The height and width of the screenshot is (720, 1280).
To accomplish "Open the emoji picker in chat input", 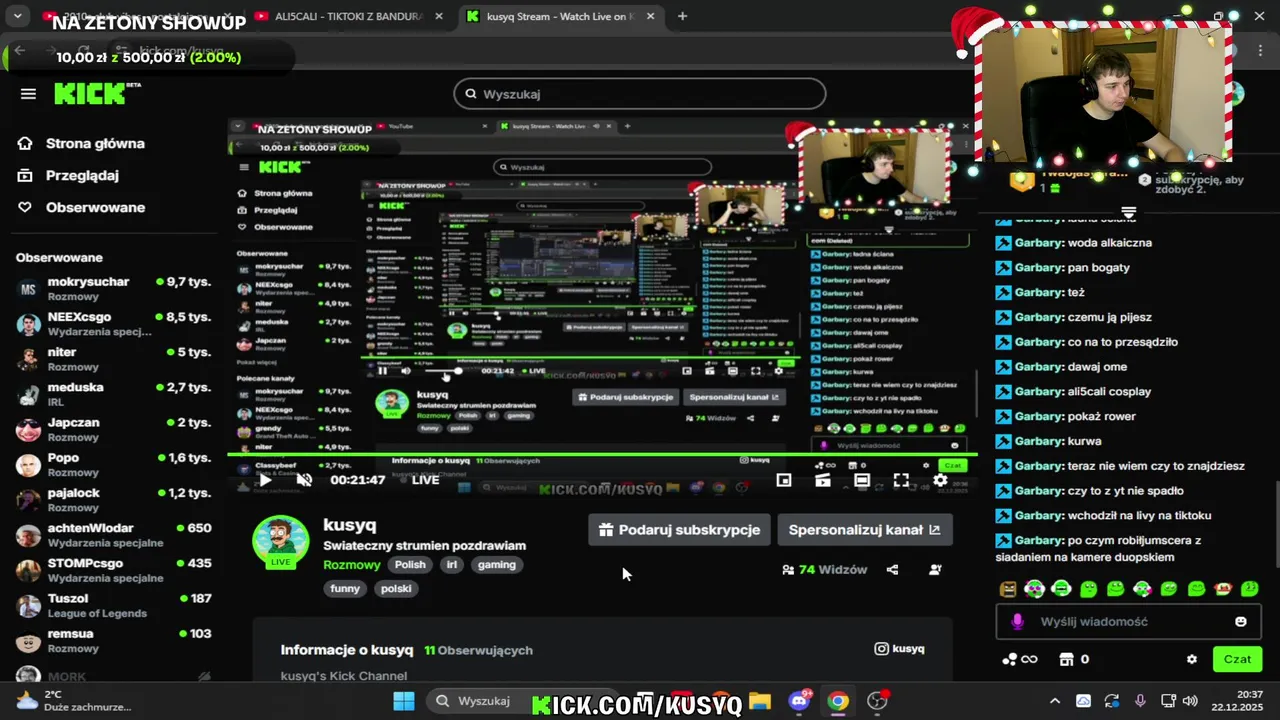I will [1241, 622].
